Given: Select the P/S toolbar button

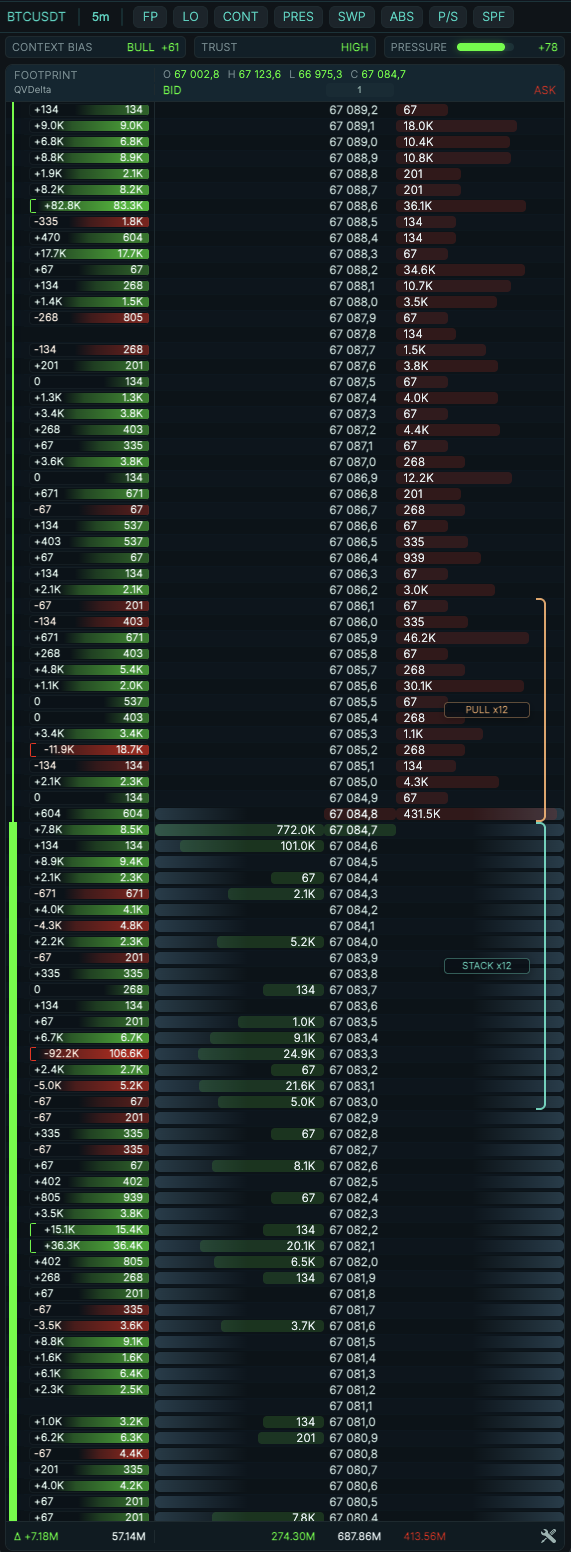Looking at the screenshot, I should [448, 16].
